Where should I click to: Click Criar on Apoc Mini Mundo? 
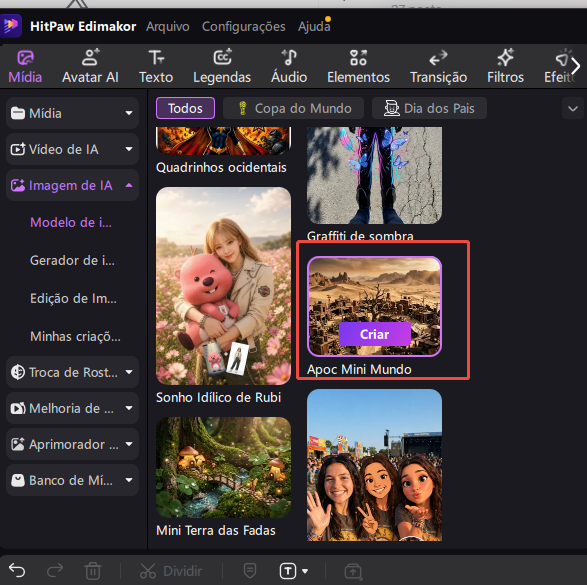tap(375, 334)
